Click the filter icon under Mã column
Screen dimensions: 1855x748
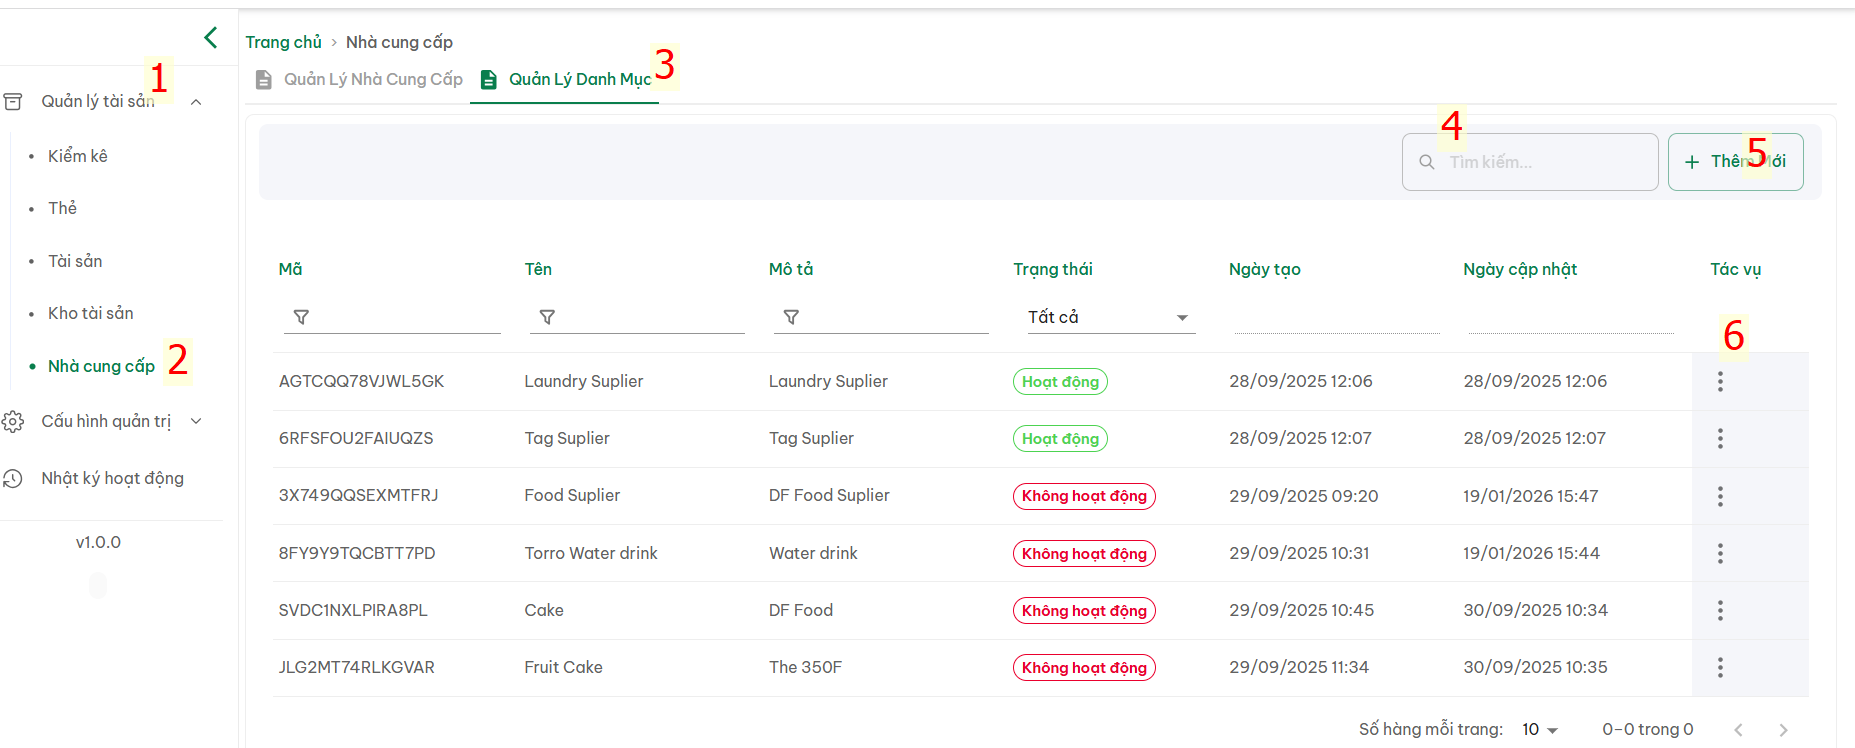click(x=301, y=317)
